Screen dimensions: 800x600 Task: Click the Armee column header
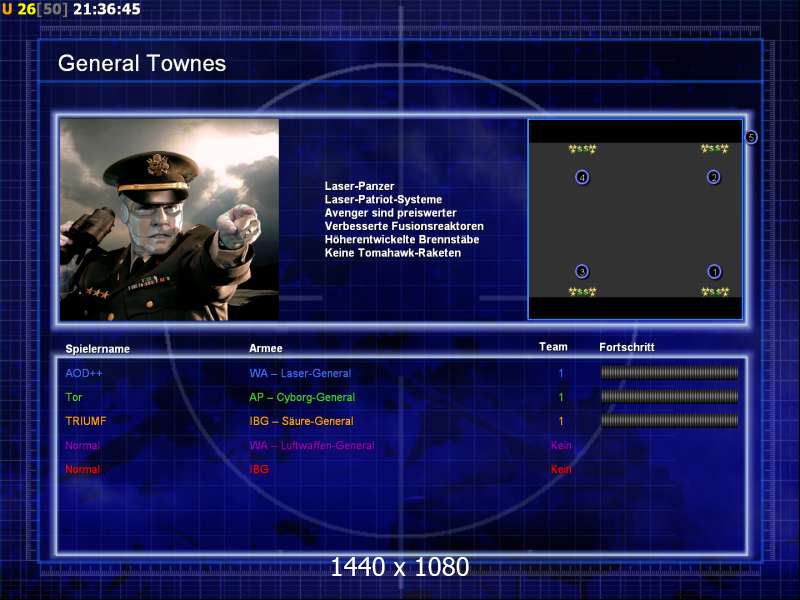pos(266,348)
